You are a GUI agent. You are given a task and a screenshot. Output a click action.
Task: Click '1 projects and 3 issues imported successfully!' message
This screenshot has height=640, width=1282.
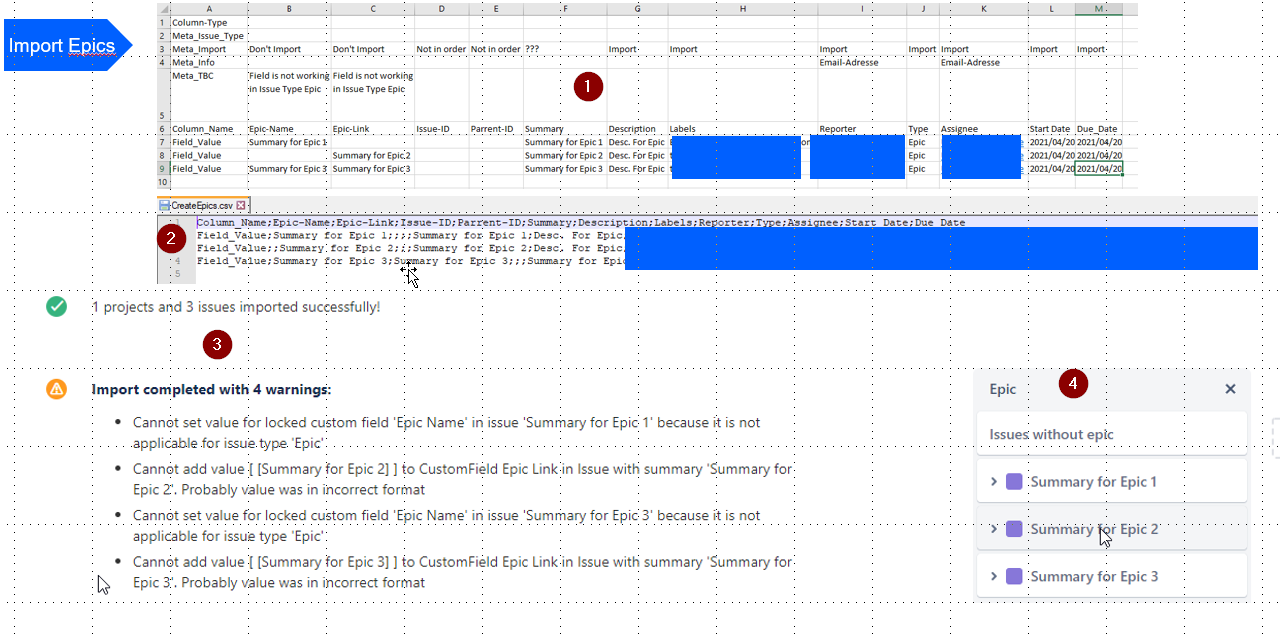236,307
